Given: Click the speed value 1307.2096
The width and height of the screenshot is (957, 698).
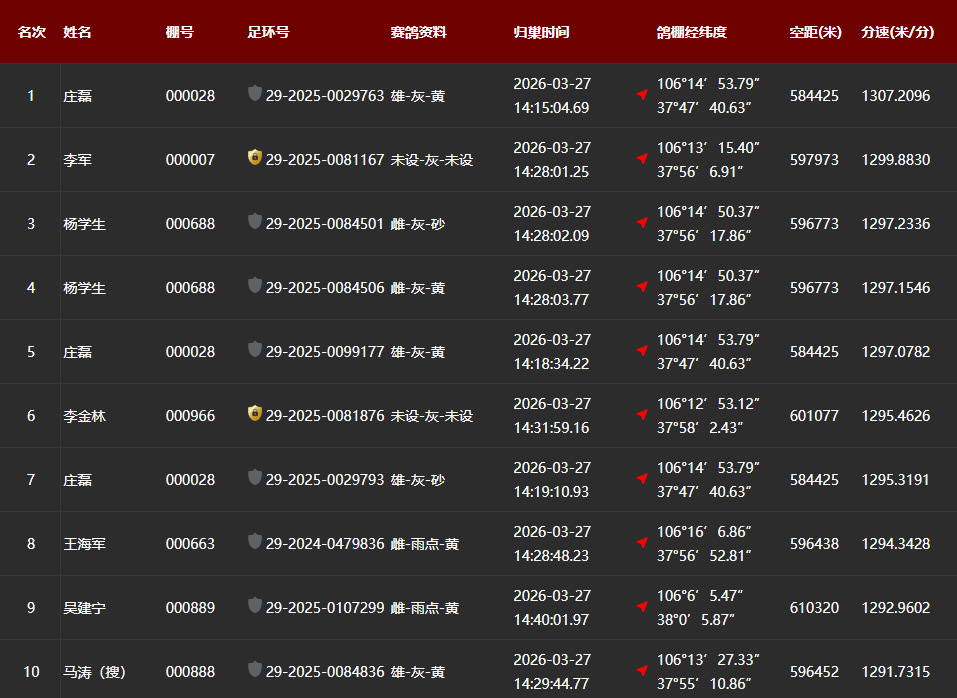Looking at the screenshot, I should [895, 96].
